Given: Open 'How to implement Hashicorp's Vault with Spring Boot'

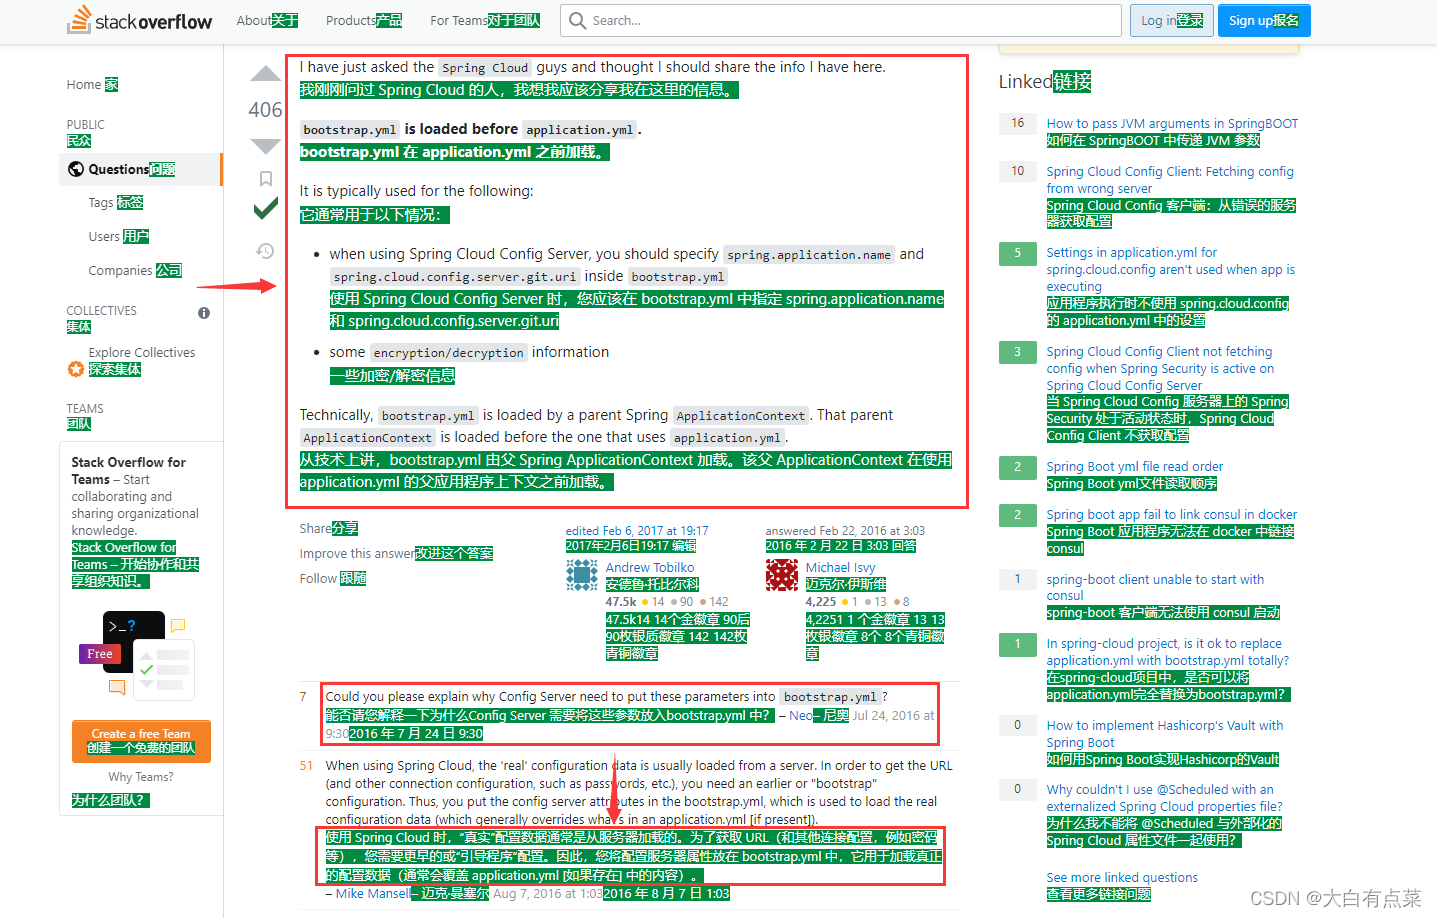Looking at the screenshot, I should [1165, 734].
